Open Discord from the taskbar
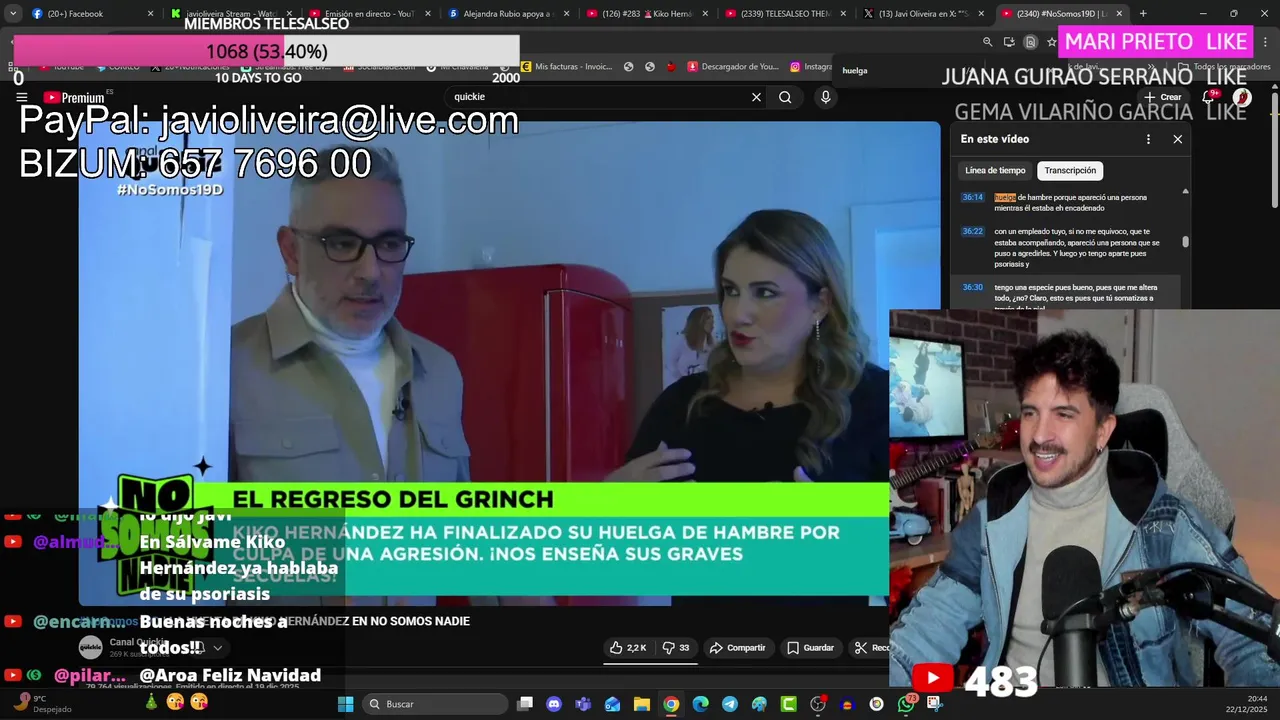 point(554,704)
